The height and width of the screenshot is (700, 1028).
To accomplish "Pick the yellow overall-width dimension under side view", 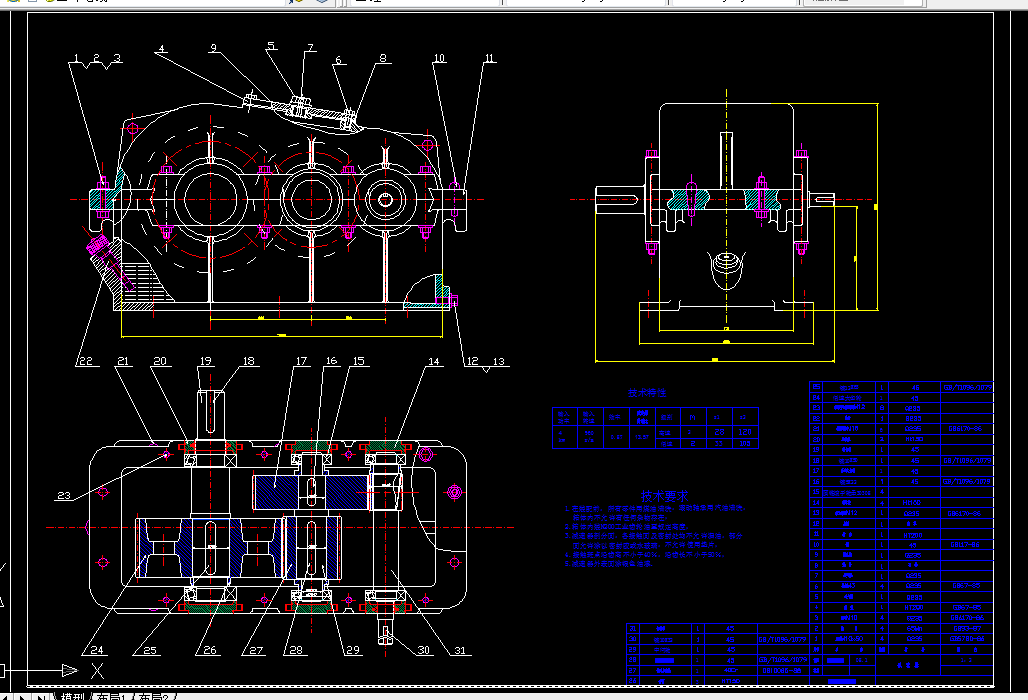I will pyautogui.click(x=715, y=360).
